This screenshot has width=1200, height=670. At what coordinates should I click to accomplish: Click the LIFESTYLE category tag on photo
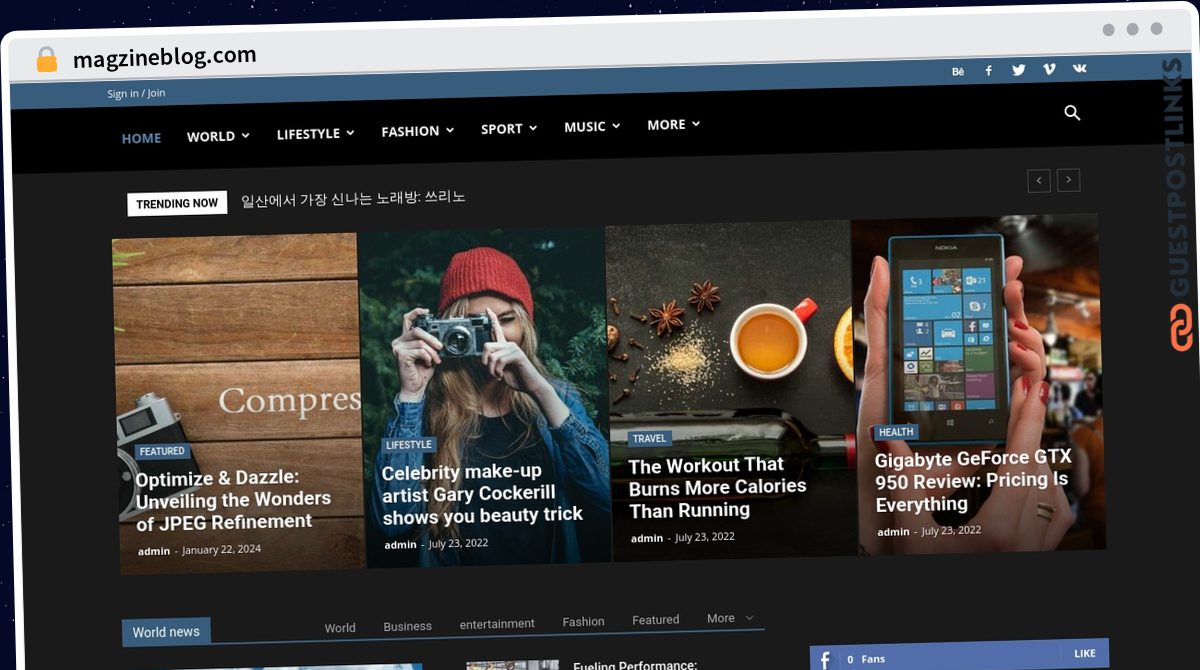pos(409,445)
